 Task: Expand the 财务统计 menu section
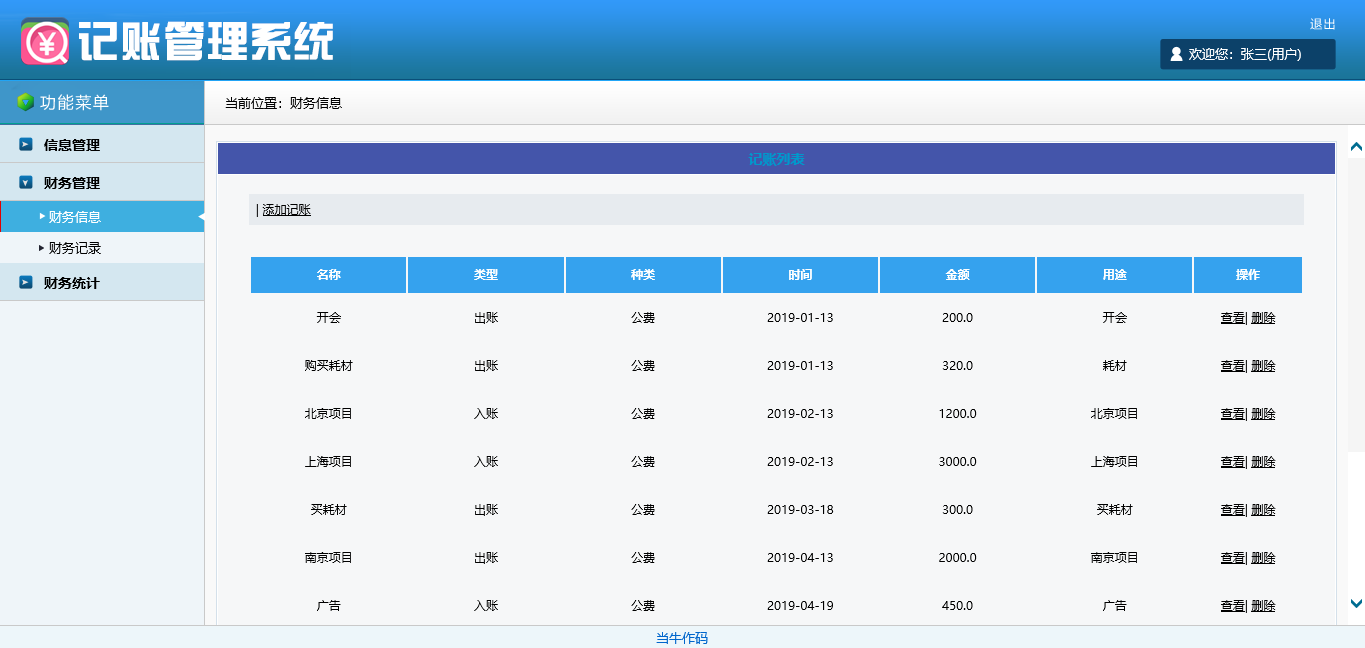coord(102,283)
